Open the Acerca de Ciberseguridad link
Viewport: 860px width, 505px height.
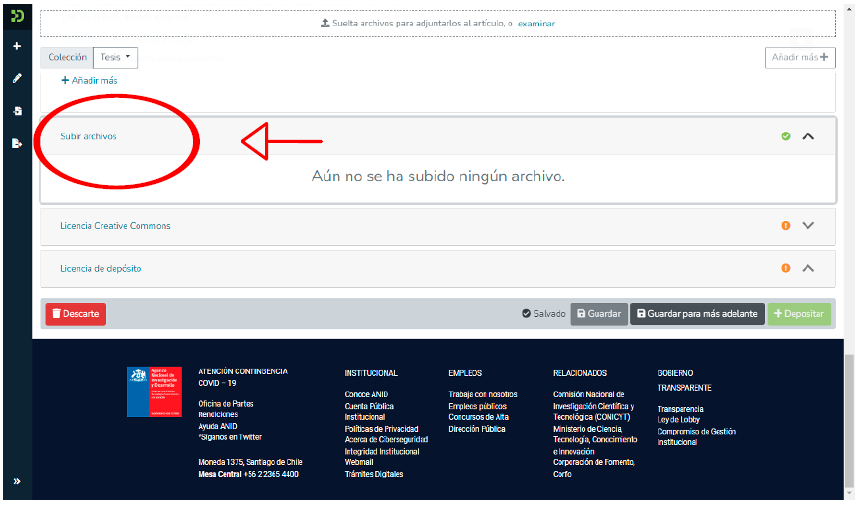click(x=386, y=439)
